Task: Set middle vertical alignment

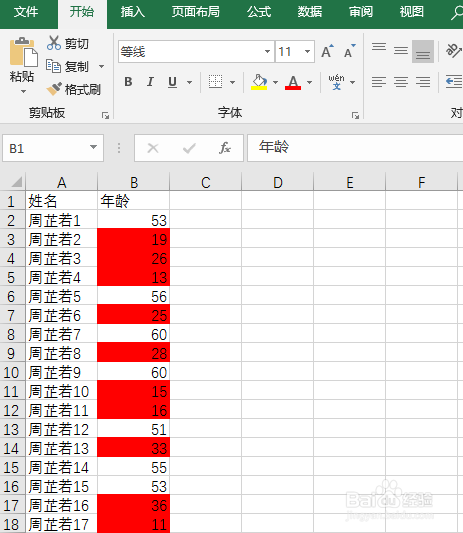Action: pos(401,51)
